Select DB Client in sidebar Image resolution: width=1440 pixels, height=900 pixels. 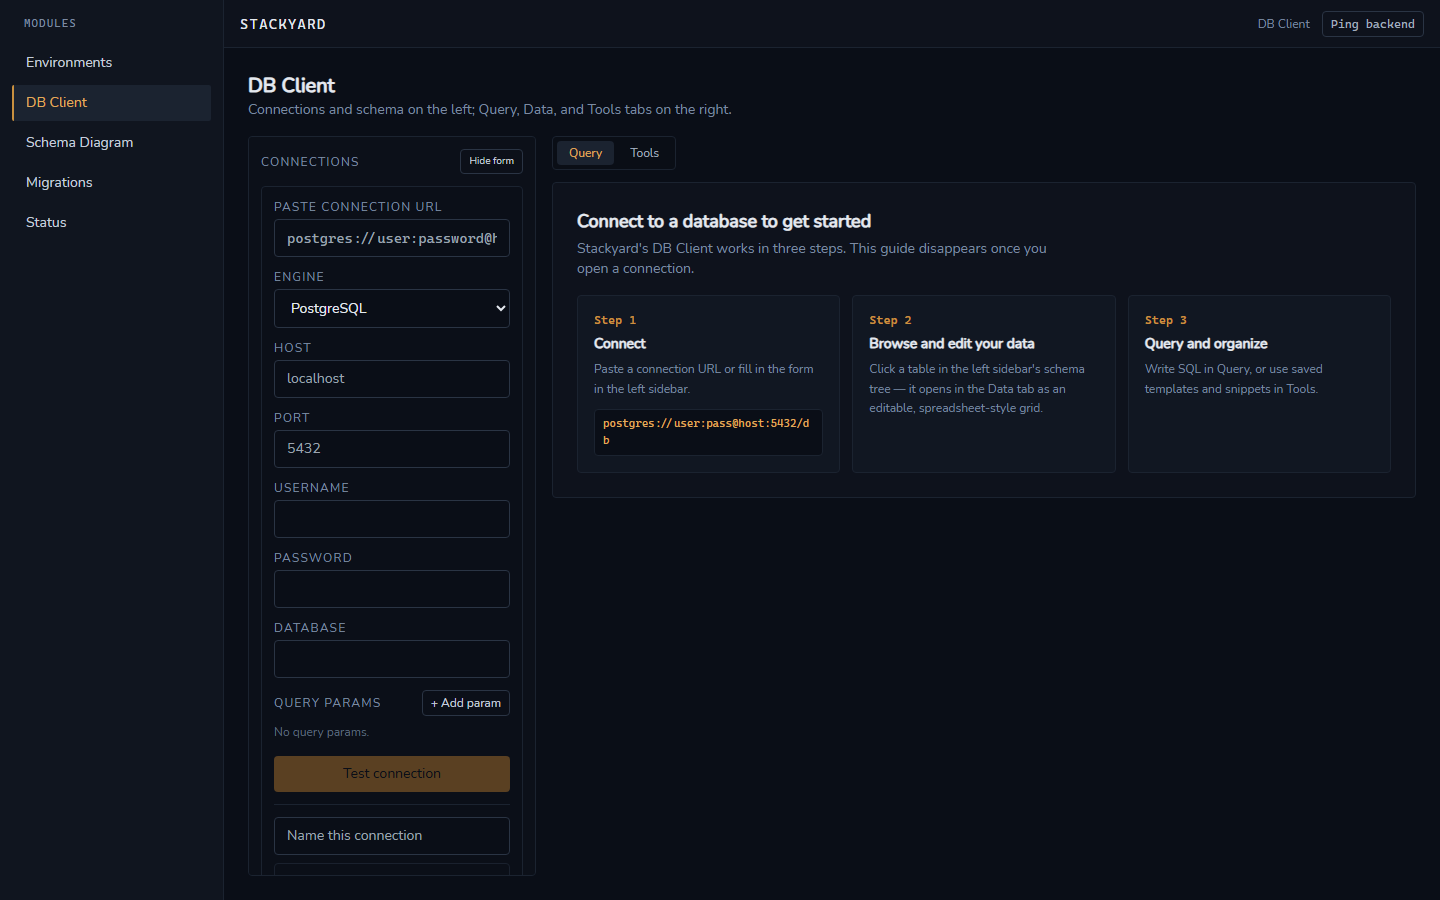coord(111,102)
